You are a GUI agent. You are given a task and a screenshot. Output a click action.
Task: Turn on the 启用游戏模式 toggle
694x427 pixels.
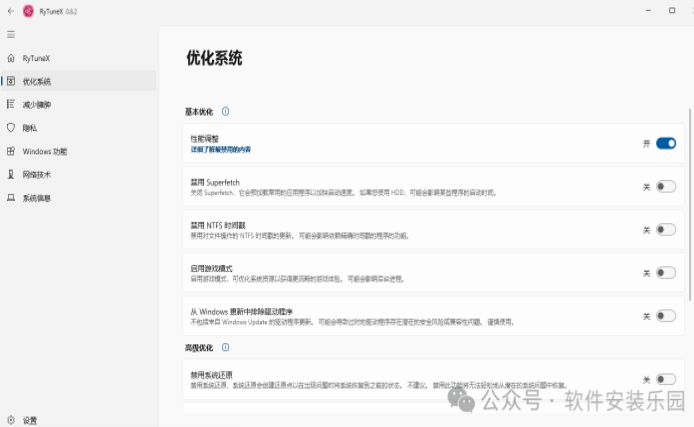point(666,272)
